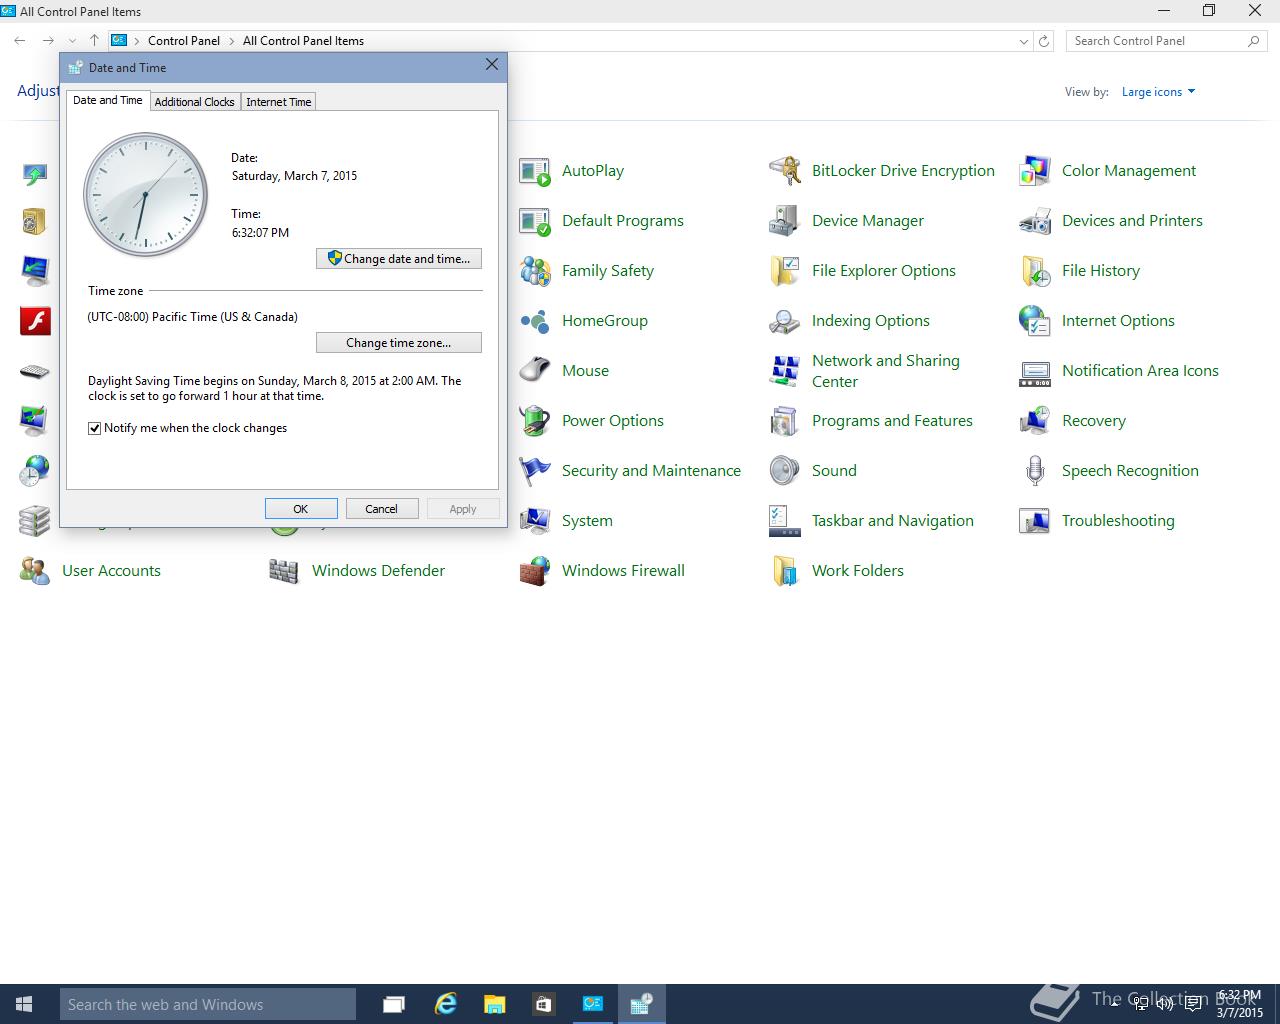Expand the breadcrumb arrow after Control Panel
This screenshot has width=1280, height=1024.
[x=231, y=41]
